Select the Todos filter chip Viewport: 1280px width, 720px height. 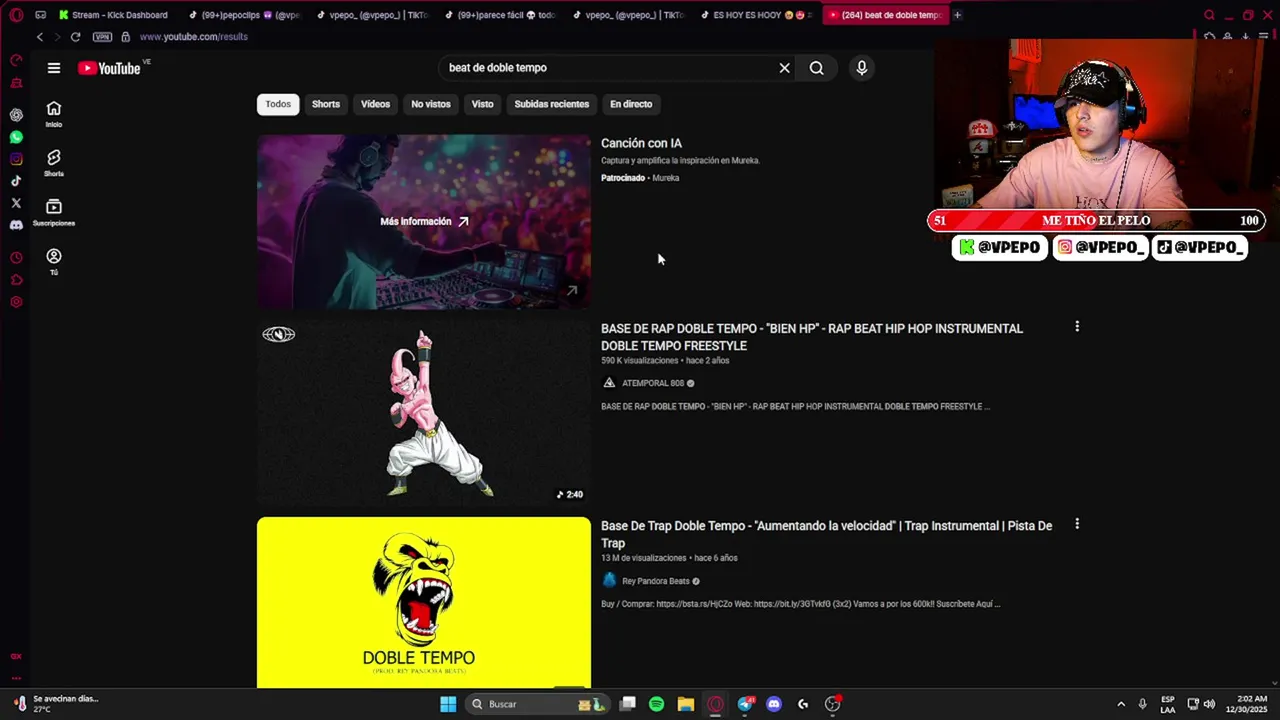coord(278,104)
